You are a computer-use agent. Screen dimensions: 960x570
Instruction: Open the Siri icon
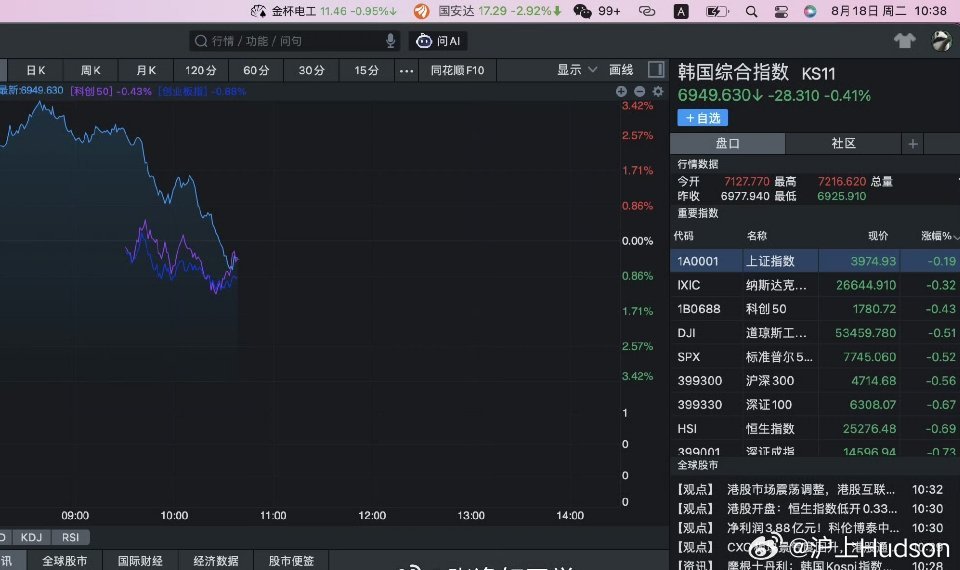[810, 11]
